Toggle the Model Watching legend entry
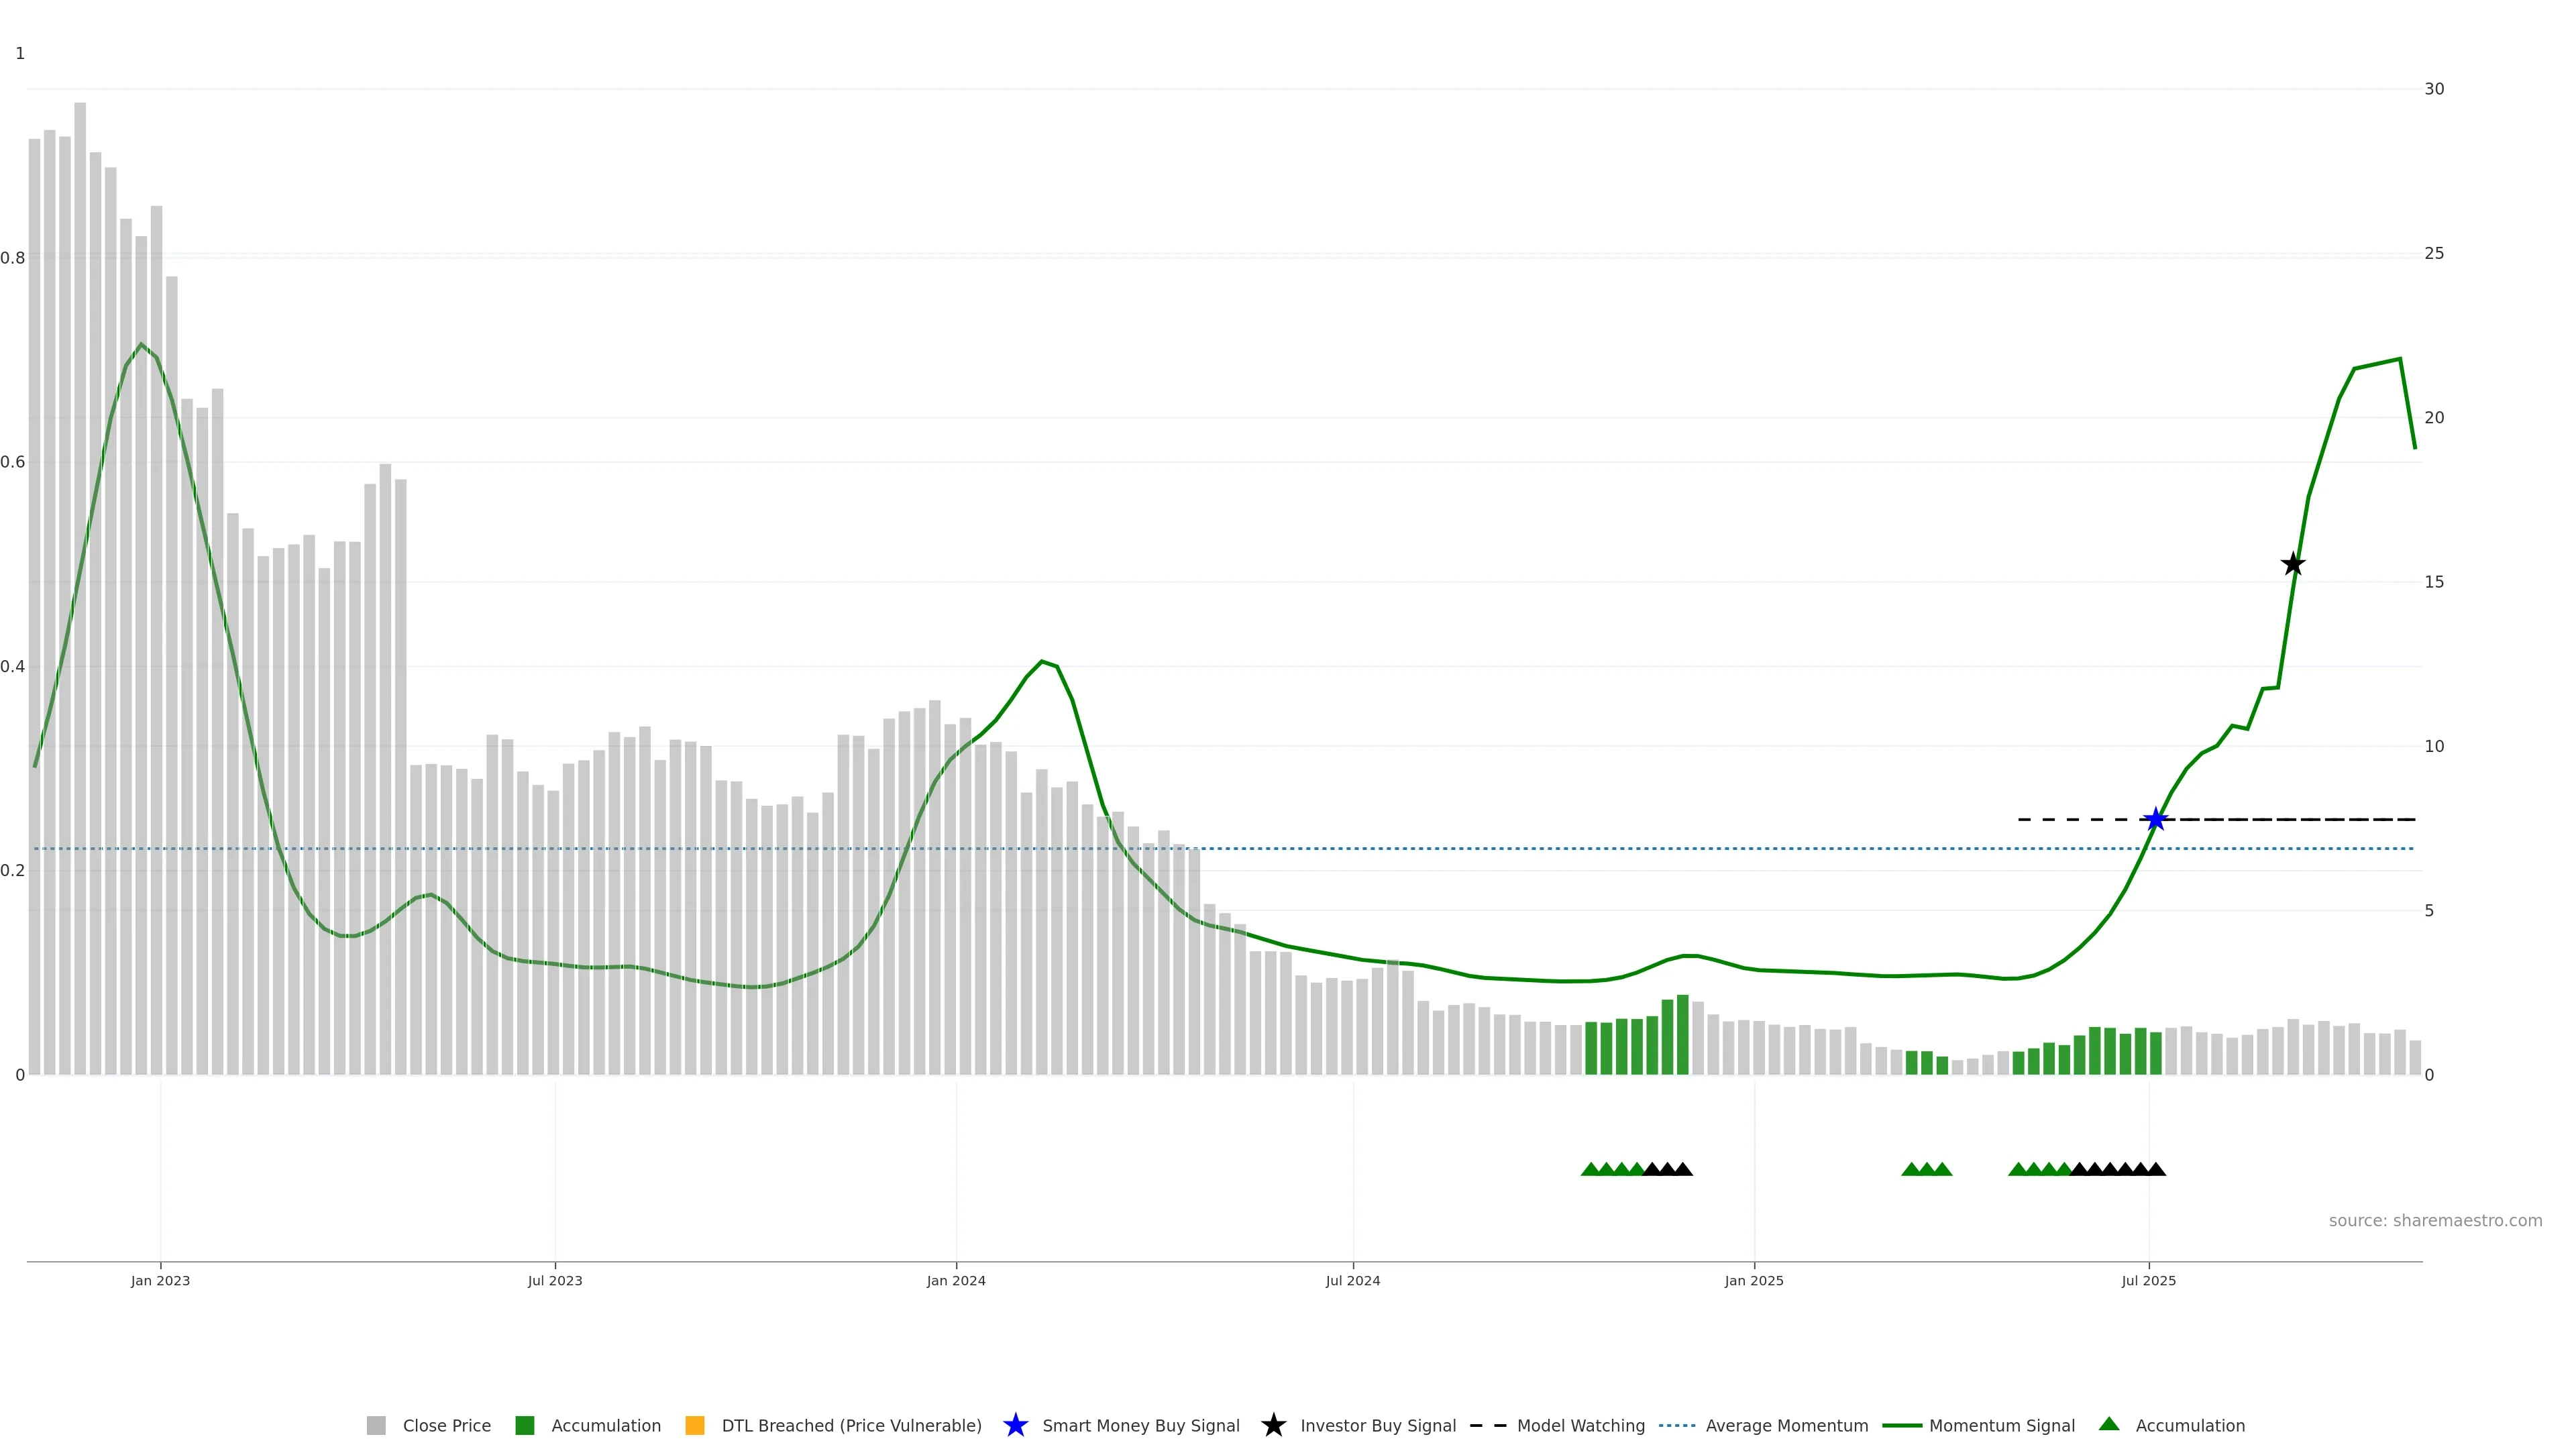Viewport: 2576px width, 1449px height. tap(1580, 1425)
